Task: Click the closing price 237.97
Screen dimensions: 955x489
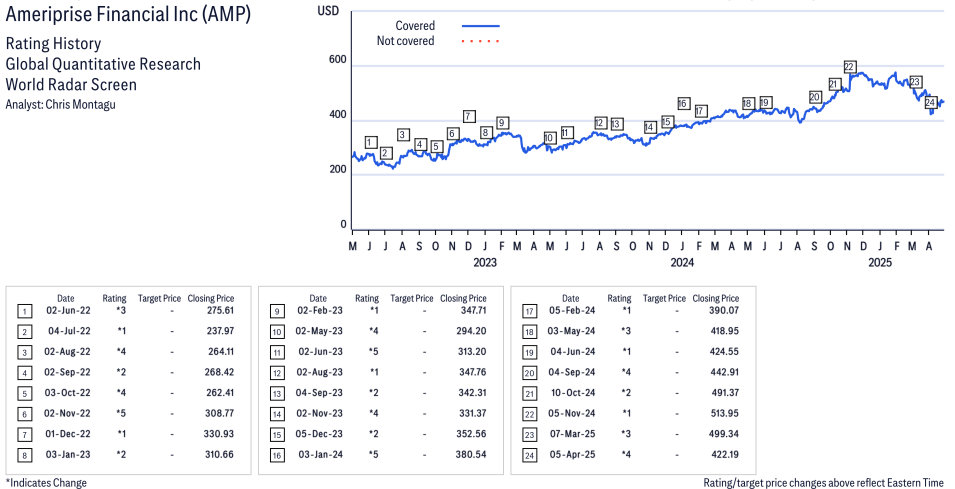Action: click(219, 331)
